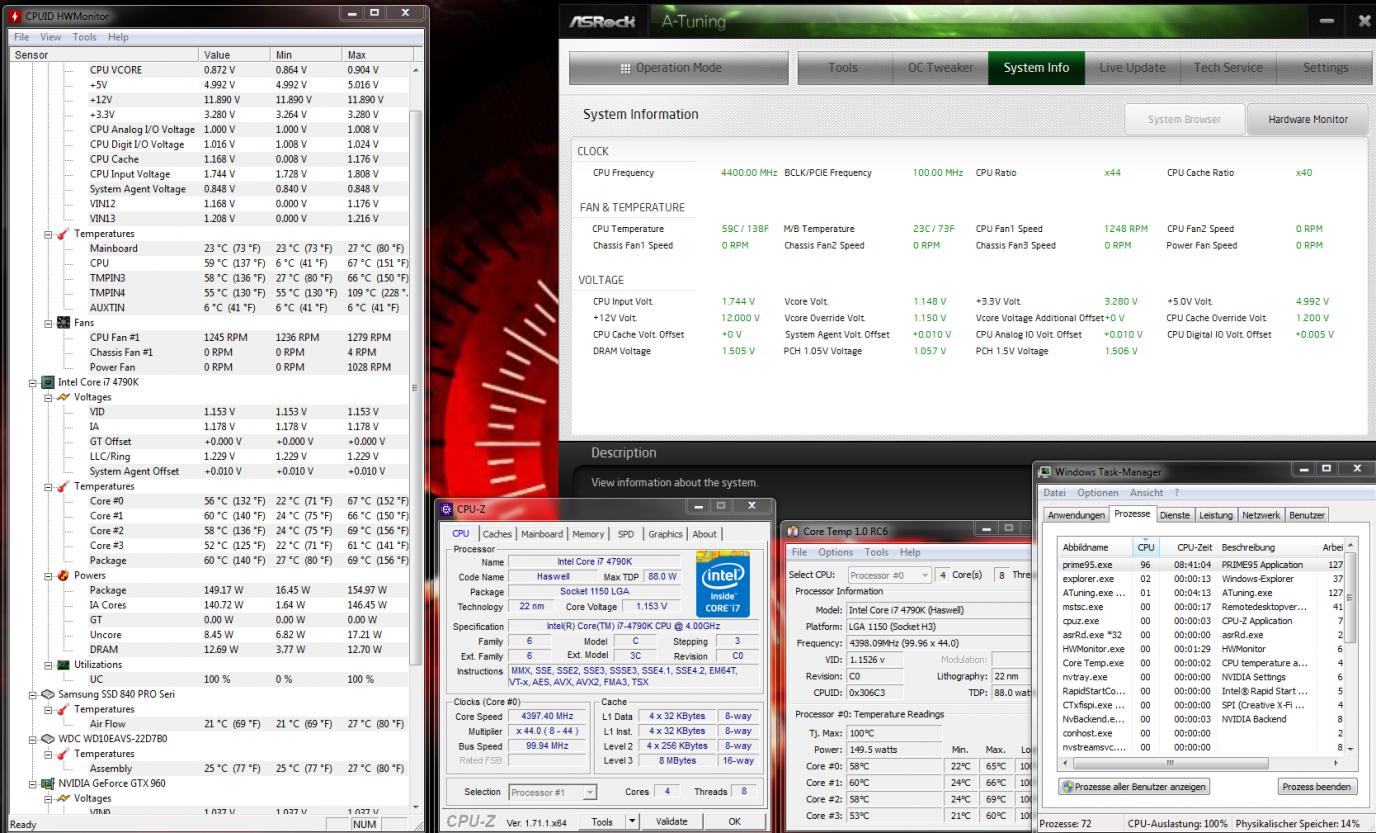The image size is (1376, 833).
Task: Switch to the OC Tweaker tab in A-Tuning
Action: pos(940,68)
